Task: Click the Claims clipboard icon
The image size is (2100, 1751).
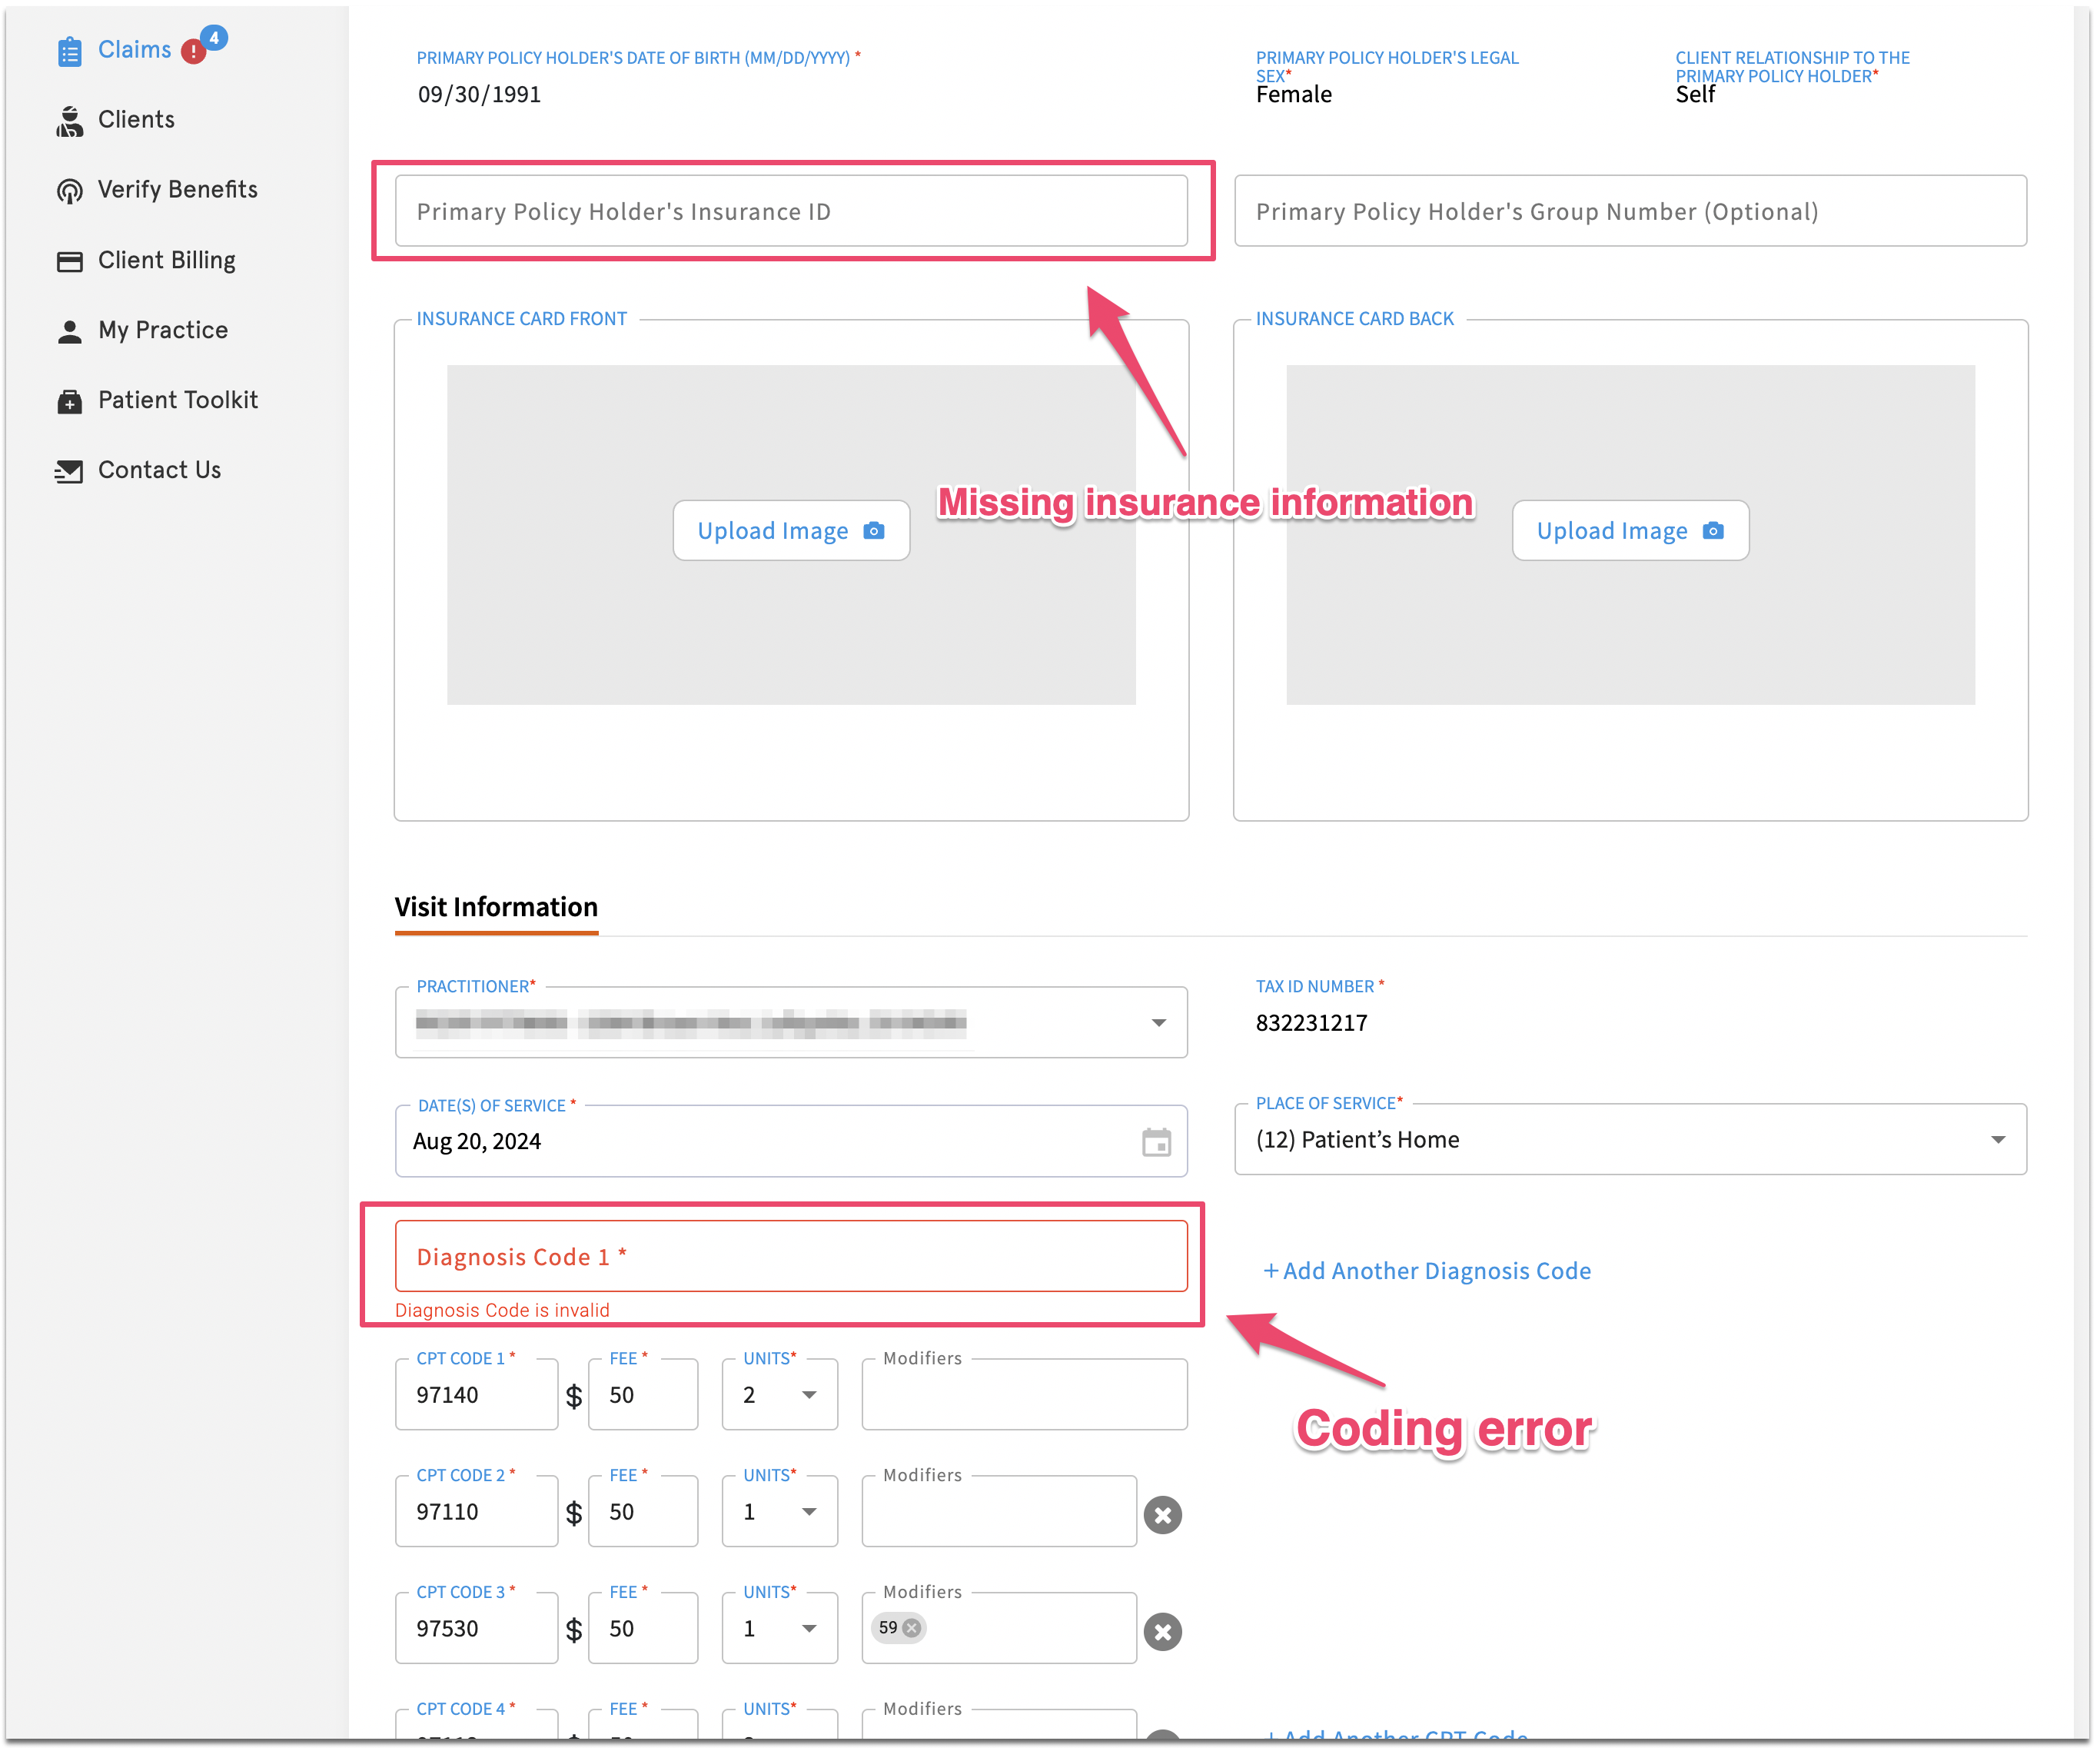Action: (x=69, y=51)
